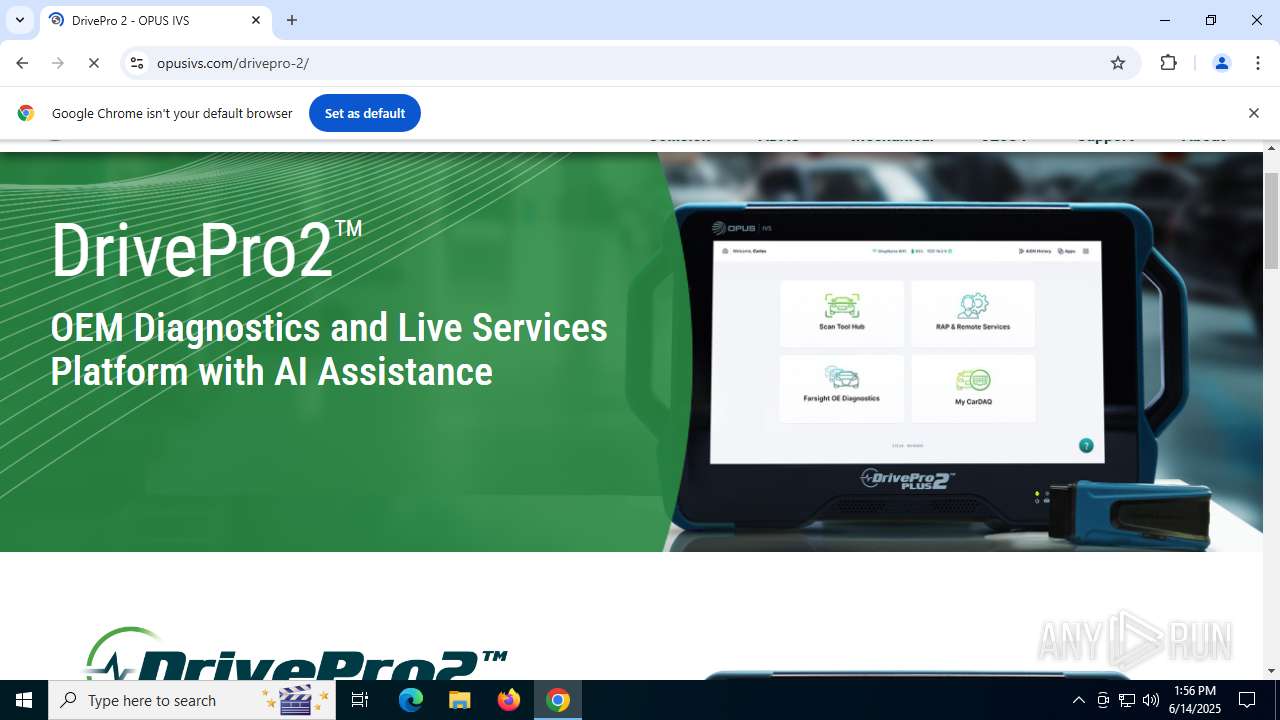Click the page scrollbar up arrow
The height and width of the screenshot is (720, 1280).
click(x=1271, y=148)
